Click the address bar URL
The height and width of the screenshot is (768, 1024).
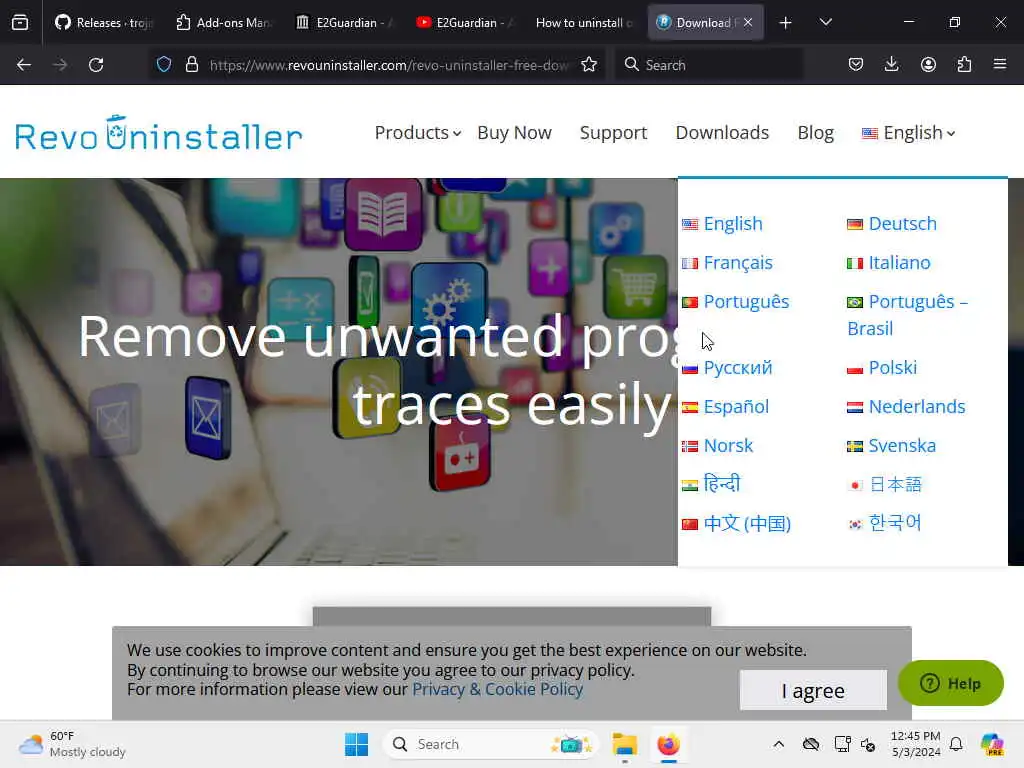(x=389, y=65)
